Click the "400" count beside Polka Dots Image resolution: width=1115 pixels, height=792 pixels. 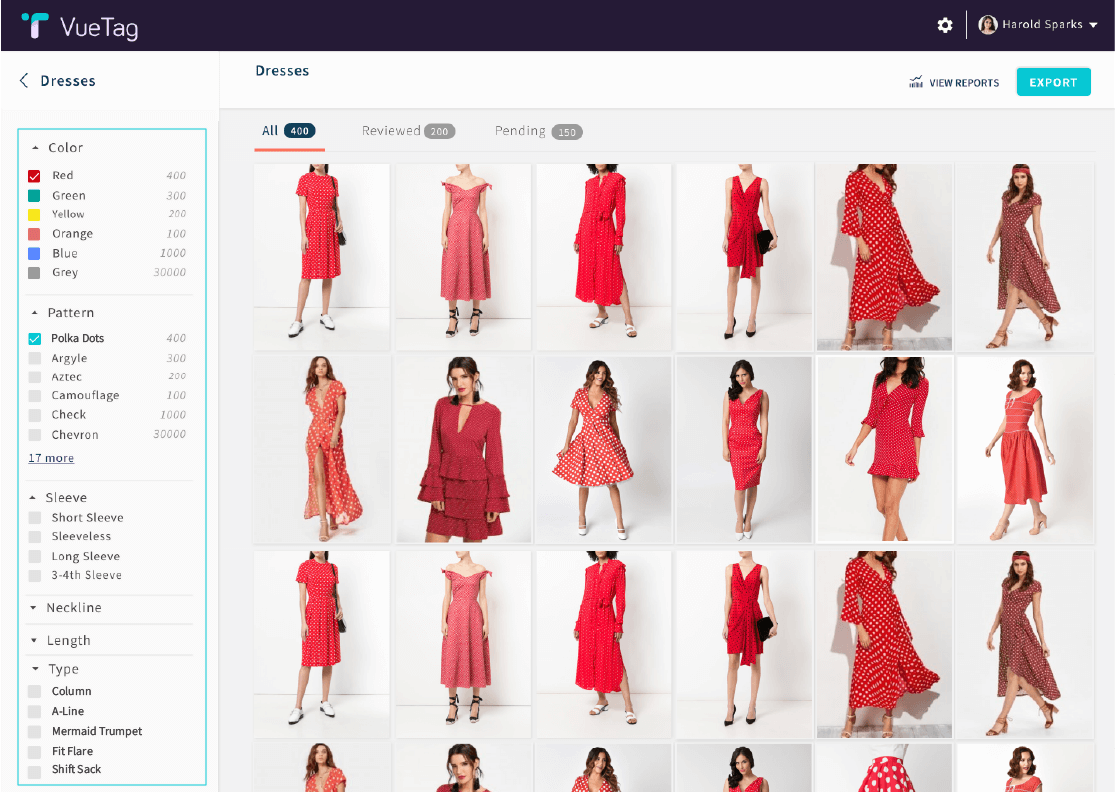(x=176, y=338)
